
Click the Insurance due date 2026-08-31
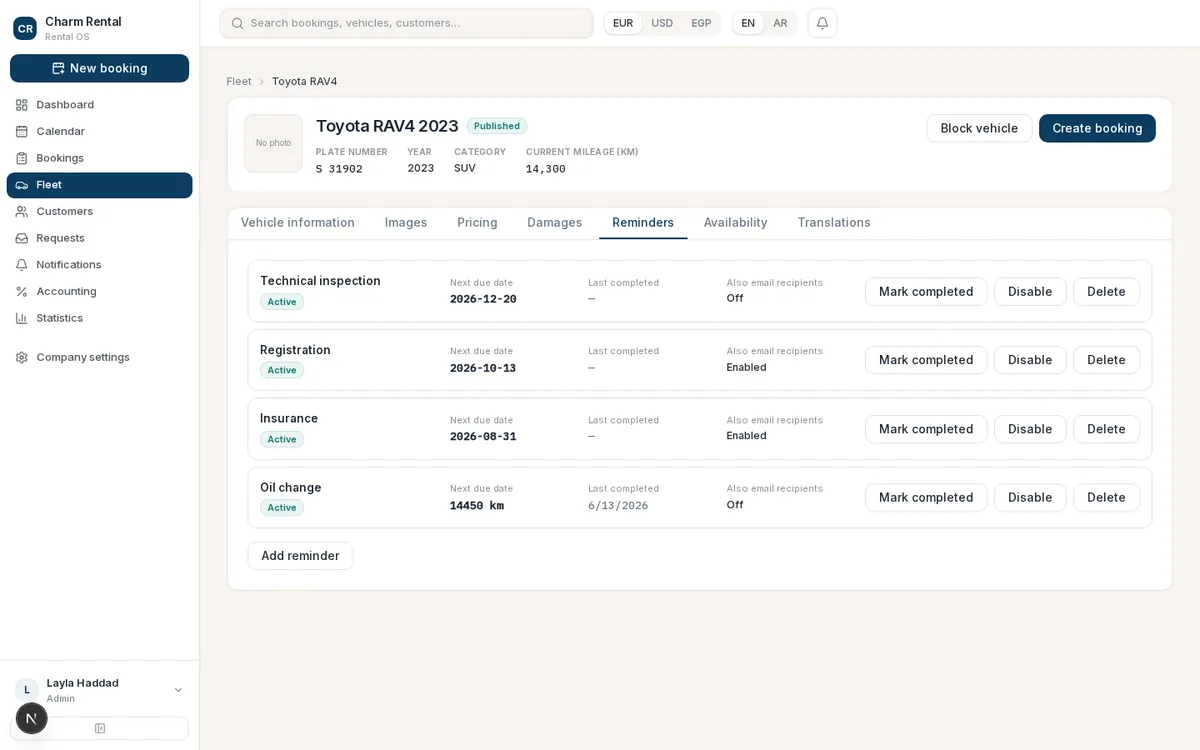click(x=483, y=437)
